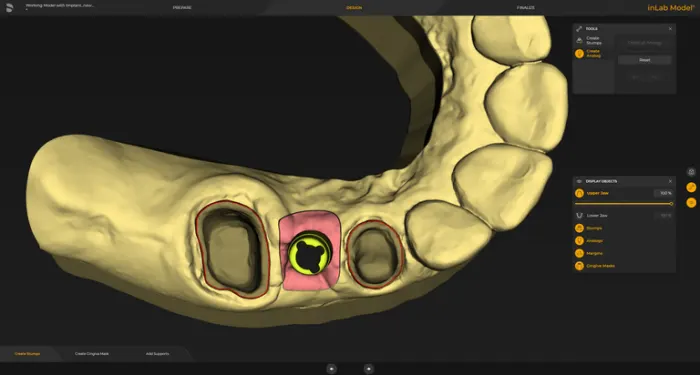Image resolution: width=700 pixels, height=375 pixels.
Task: Click the Lower Jaw percentage value field
Action: click(664, 216)
